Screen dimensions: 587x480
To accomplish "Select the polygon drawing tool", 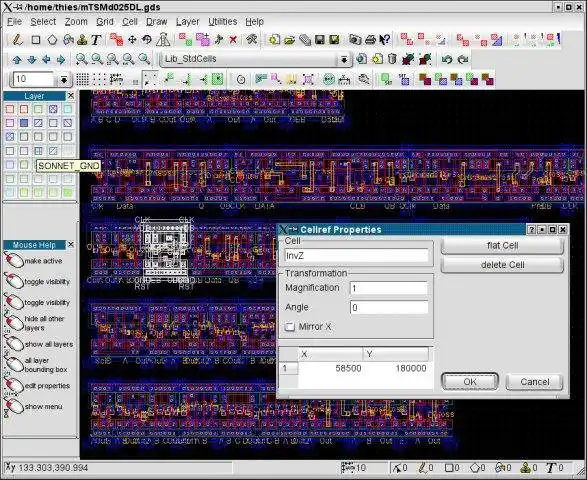I will (52, 40).
